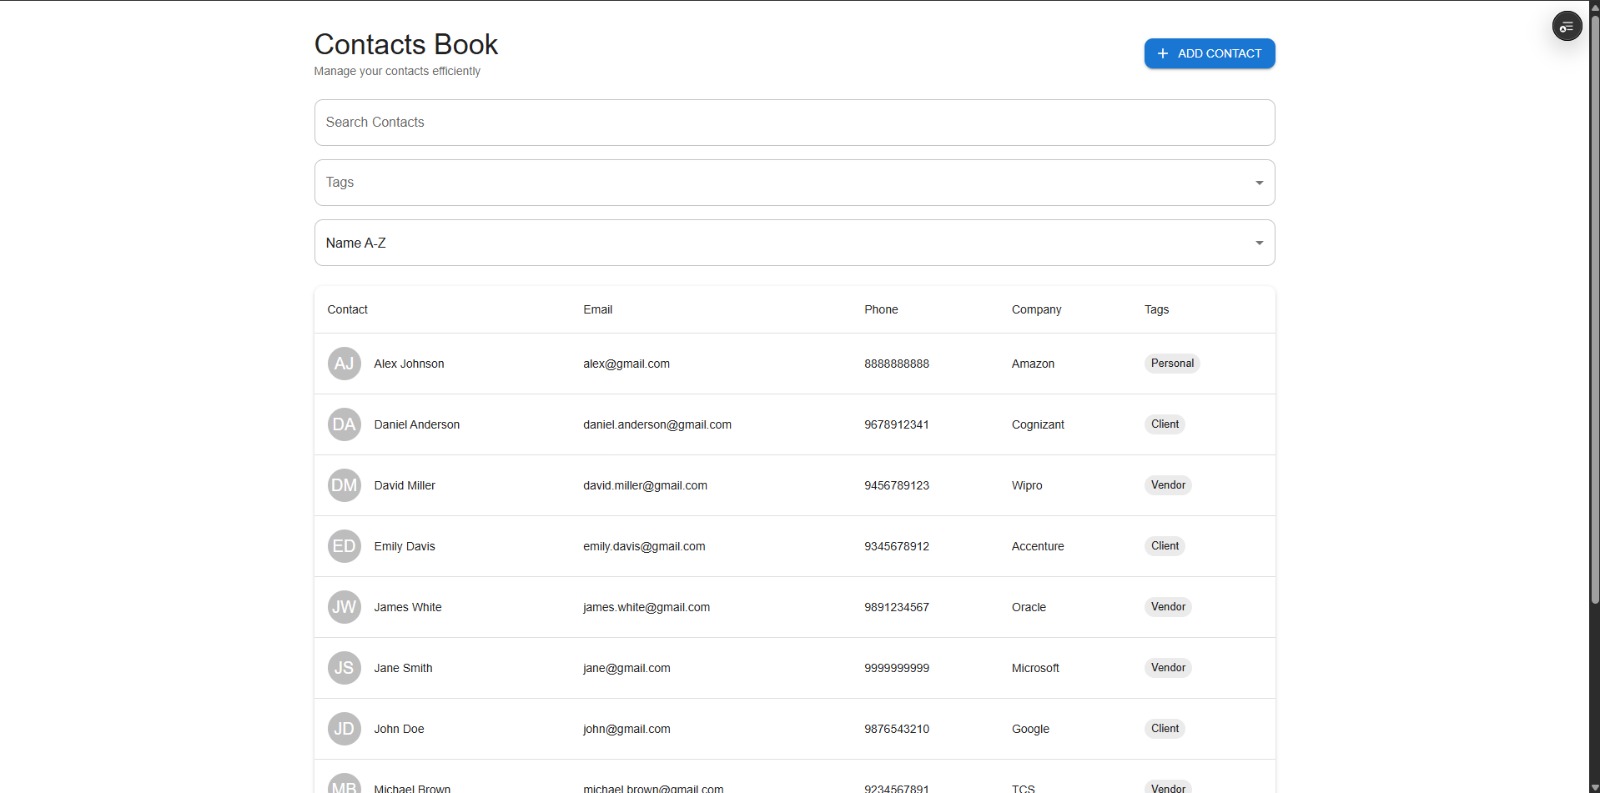Click email daniel.anderson@gmail.com
Viewport: 1600px width, 793px height.
[657, 425]
